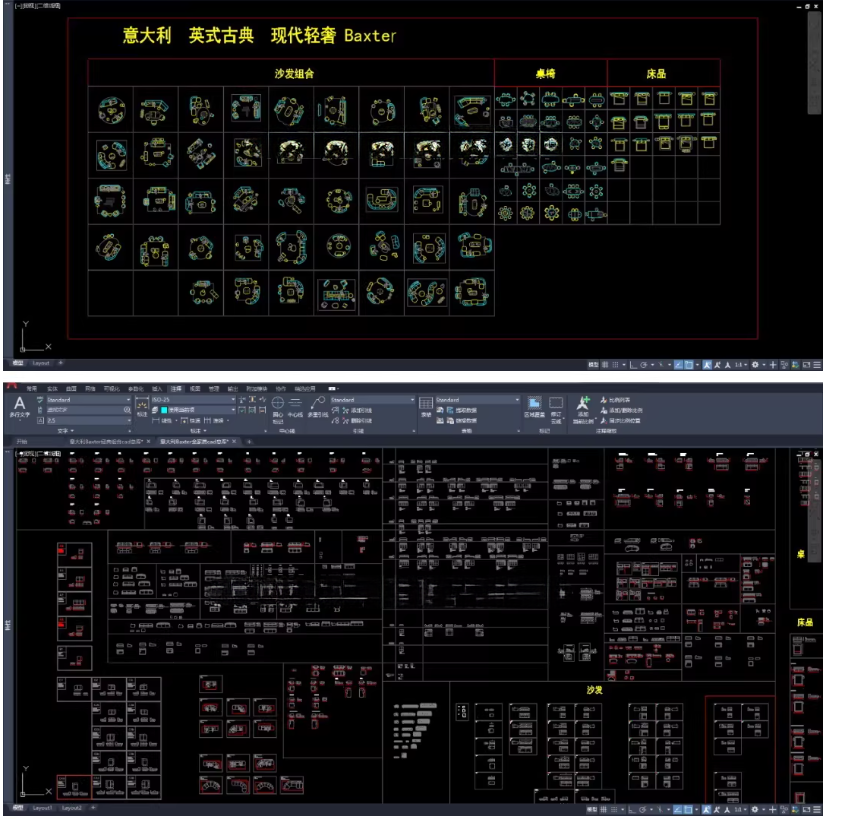Insert a Table (表格) from ribbon
Screen dimensions: 850x819
coord(425,409)
